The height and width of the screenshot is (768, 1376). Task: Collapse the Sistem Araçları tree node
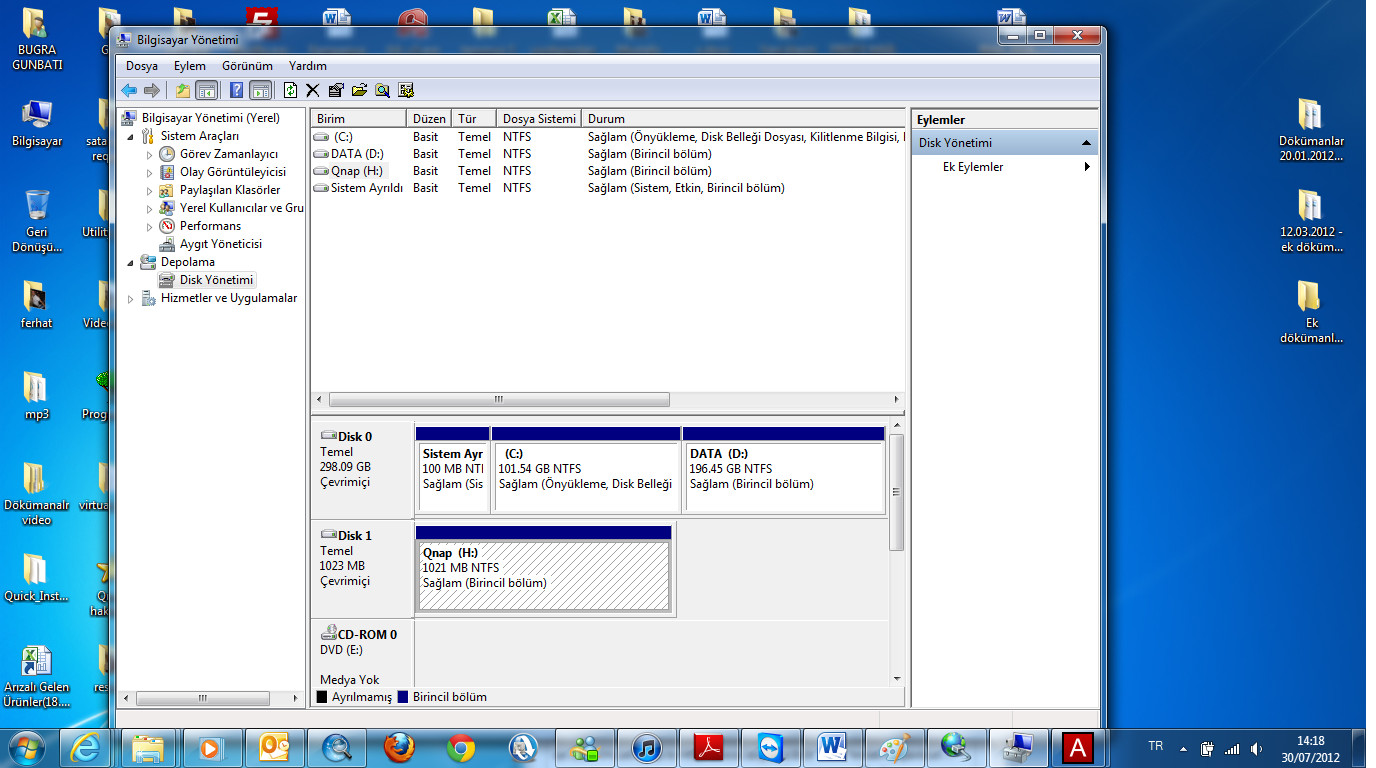point(130,136)
